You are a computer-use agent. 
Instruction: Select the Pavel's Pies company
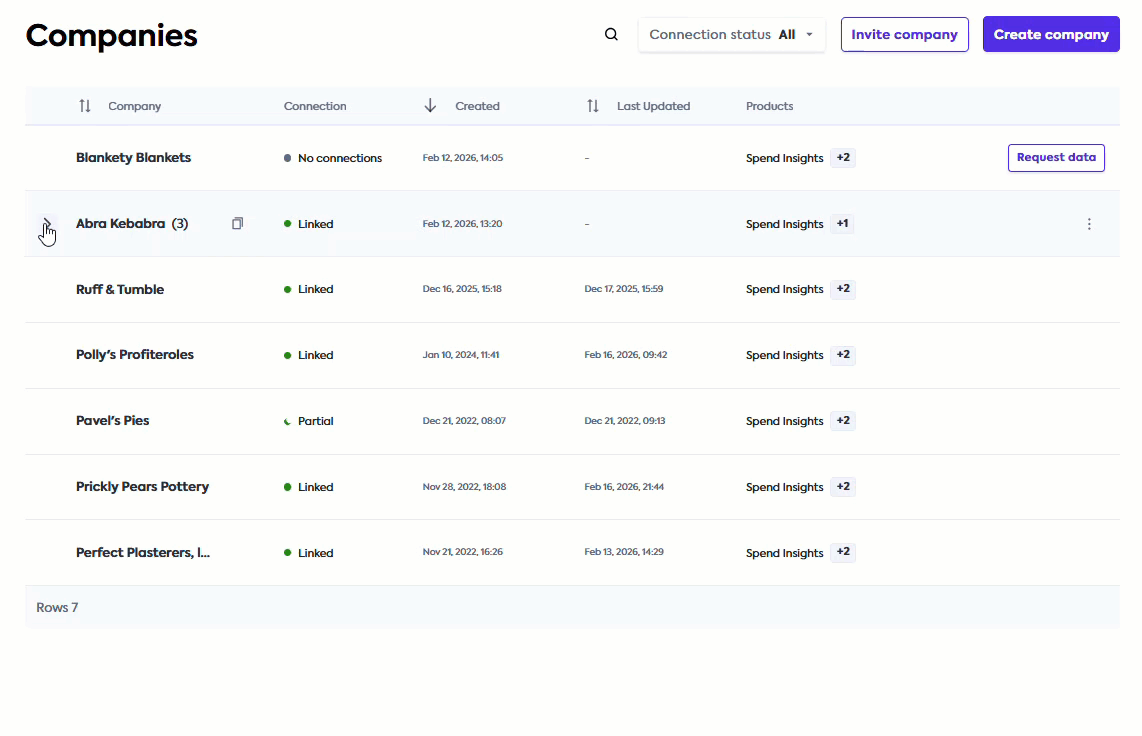(112, 421)
